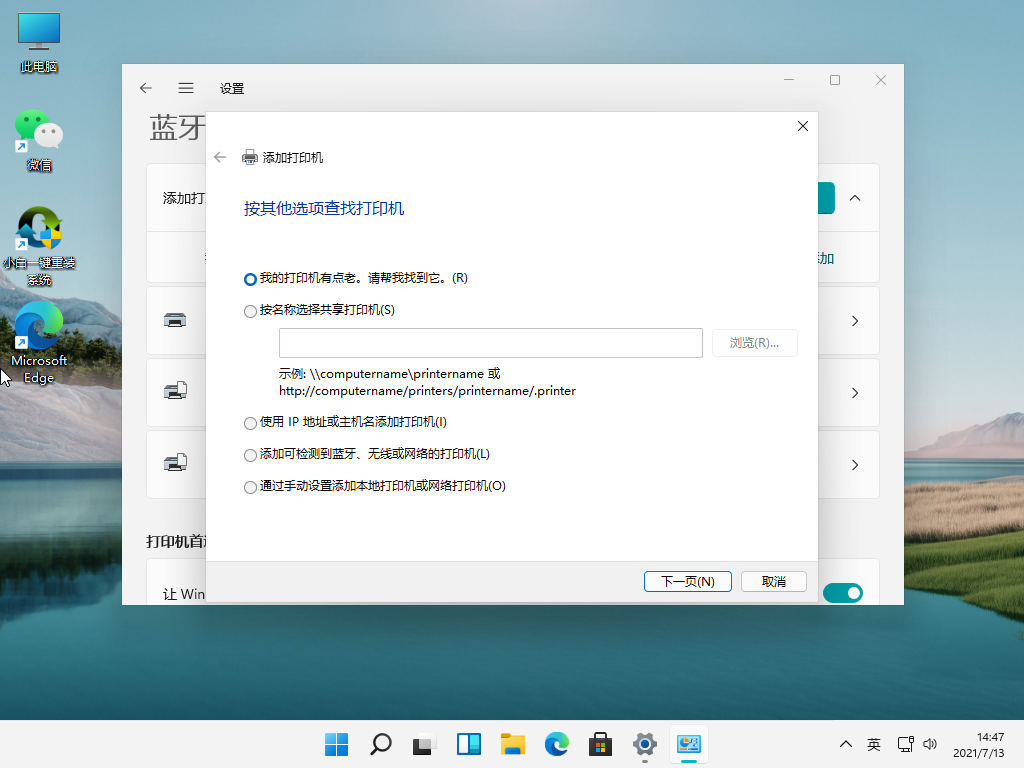
Task: Click the Settings hamburger menu icon
Action: (186, 88)
